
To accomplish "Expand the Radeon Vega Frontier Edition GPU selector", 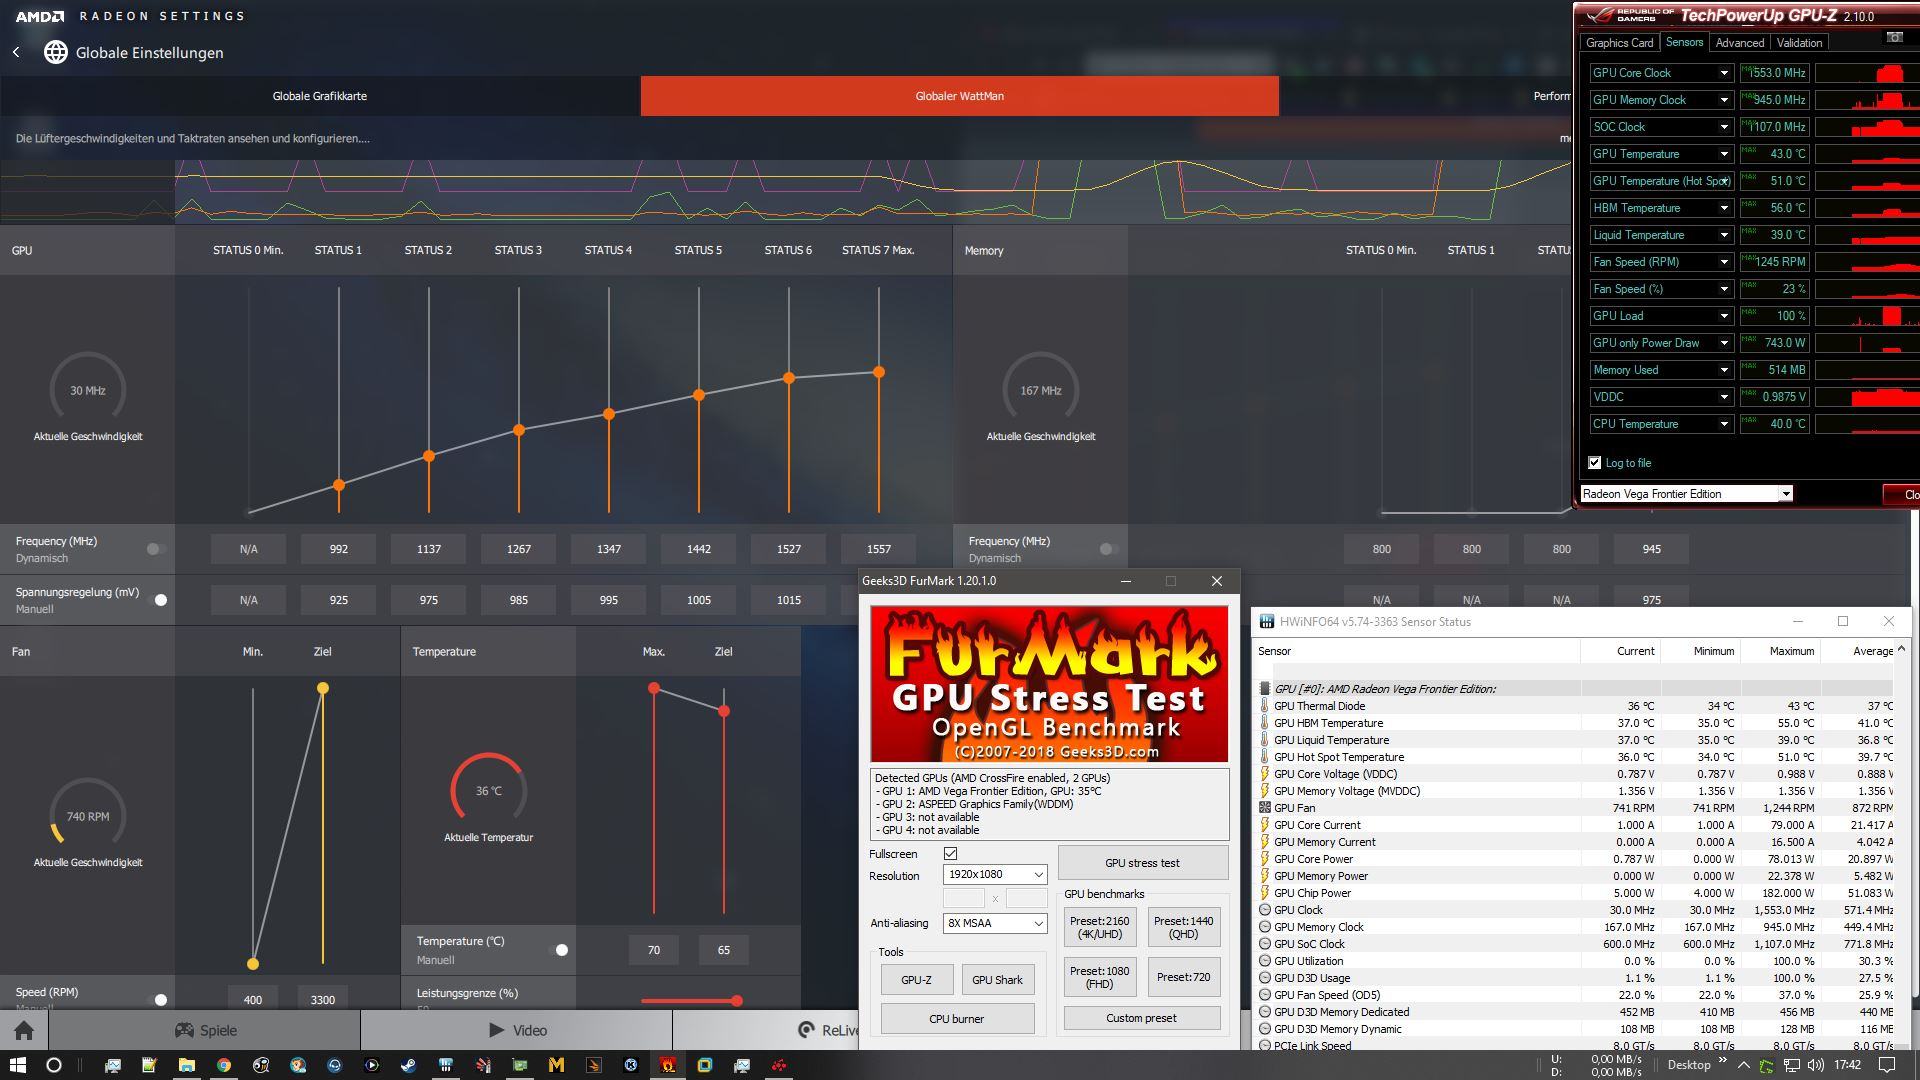I will pyautogui.click(x=1784, y=494).
